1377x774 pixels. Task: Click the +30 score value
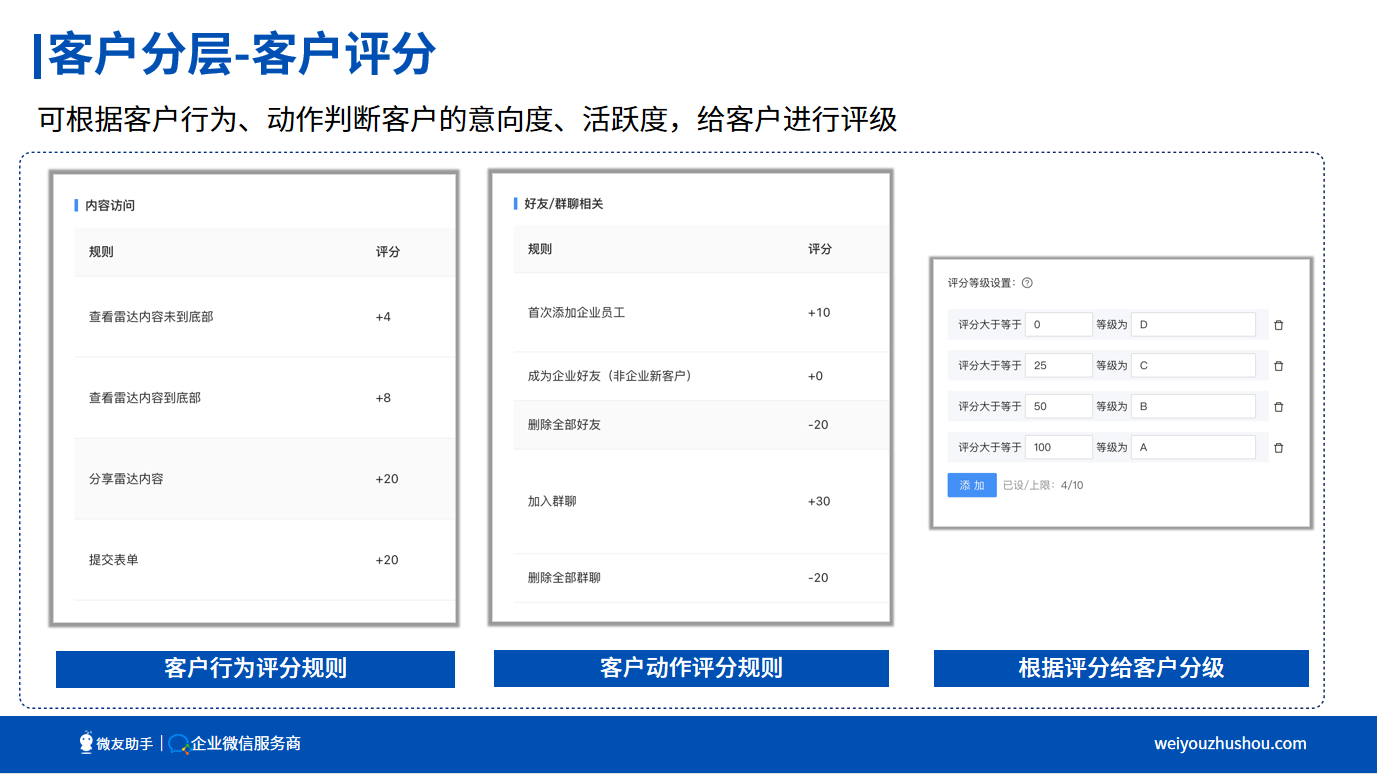coord(819,501)
